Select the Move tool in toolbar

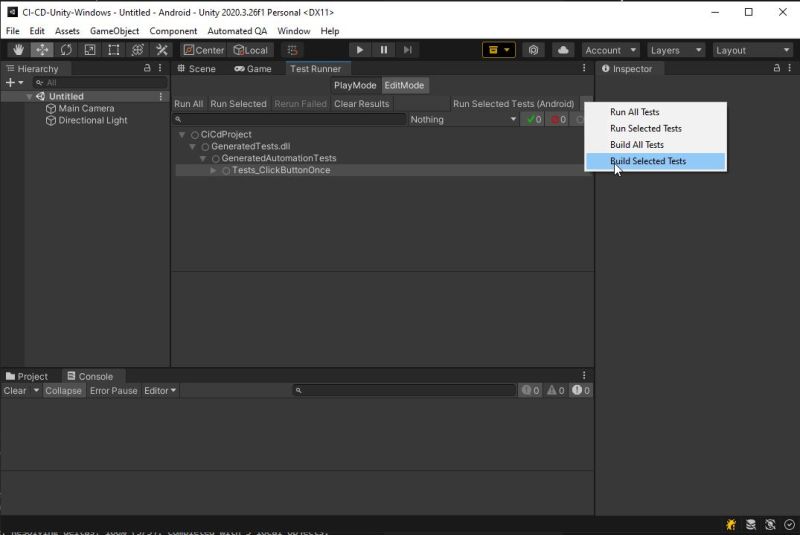42,50
